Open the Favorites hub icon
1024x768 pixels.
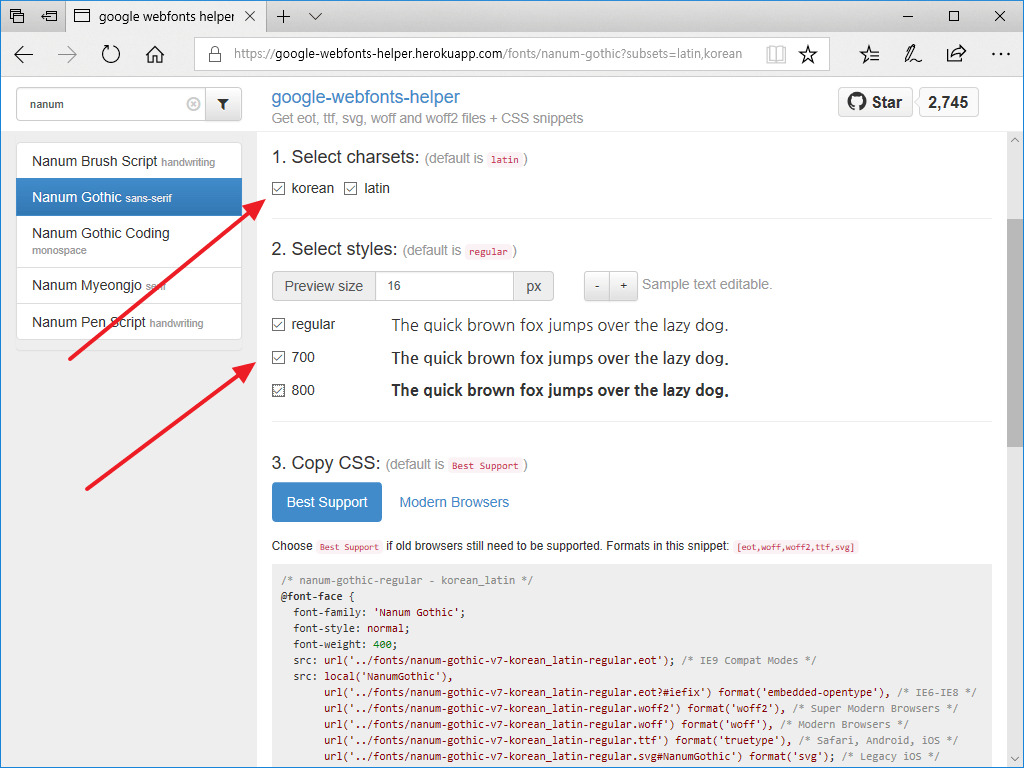coord(869,54)
